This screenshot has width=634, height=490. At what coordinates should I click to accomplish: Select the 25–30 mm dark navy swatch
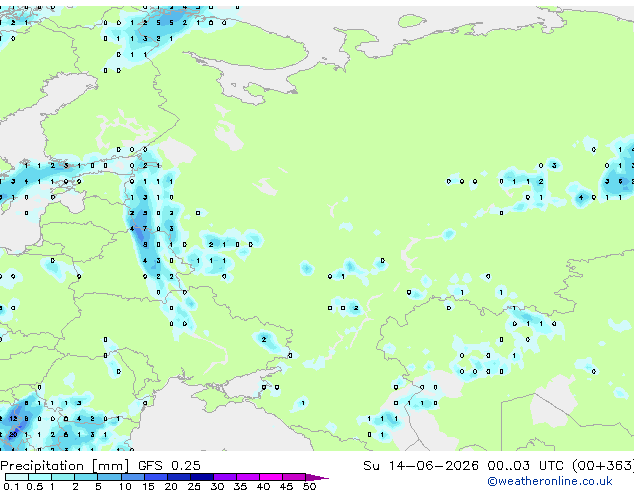click(x=201, y=477)
